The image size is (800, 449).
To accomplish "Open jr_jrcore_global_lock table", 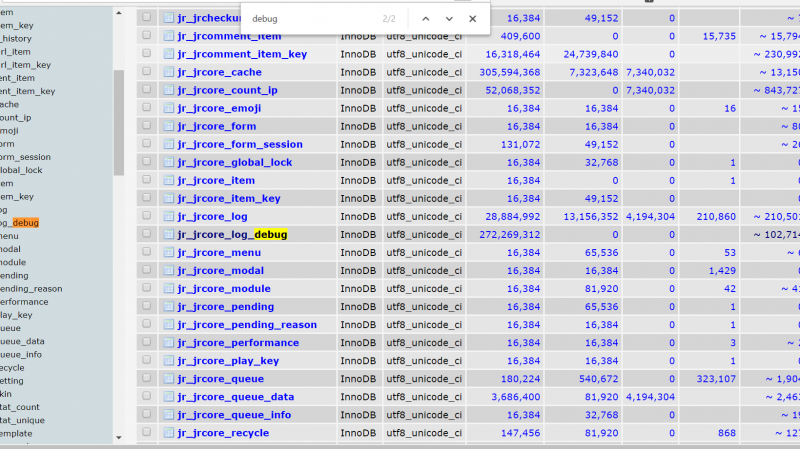I will pos(234,162).
